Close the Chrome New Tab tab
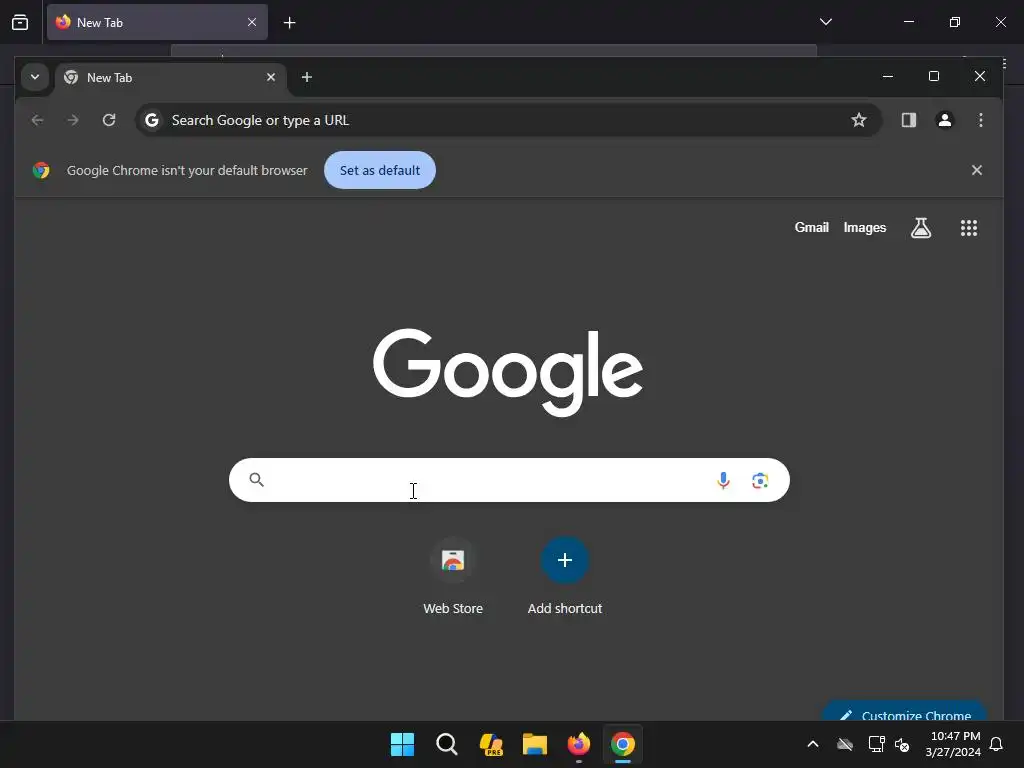The image size is (1024, 768). tap(271, 77)
